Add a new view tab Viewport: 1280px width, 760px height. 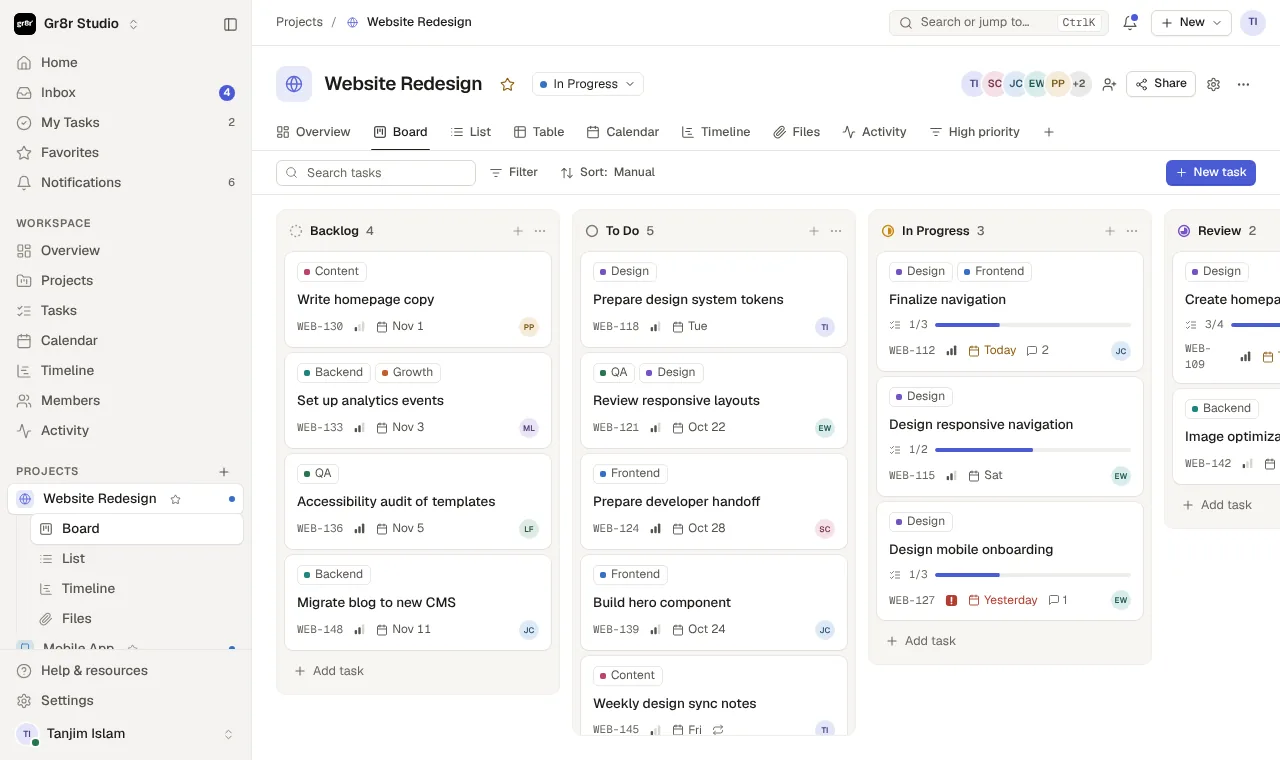point(1048,132)
